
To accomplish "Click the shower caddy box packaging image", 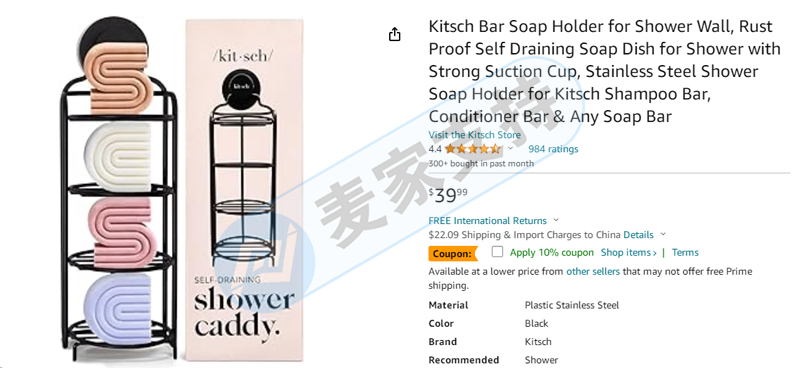I will click(244, 190).
